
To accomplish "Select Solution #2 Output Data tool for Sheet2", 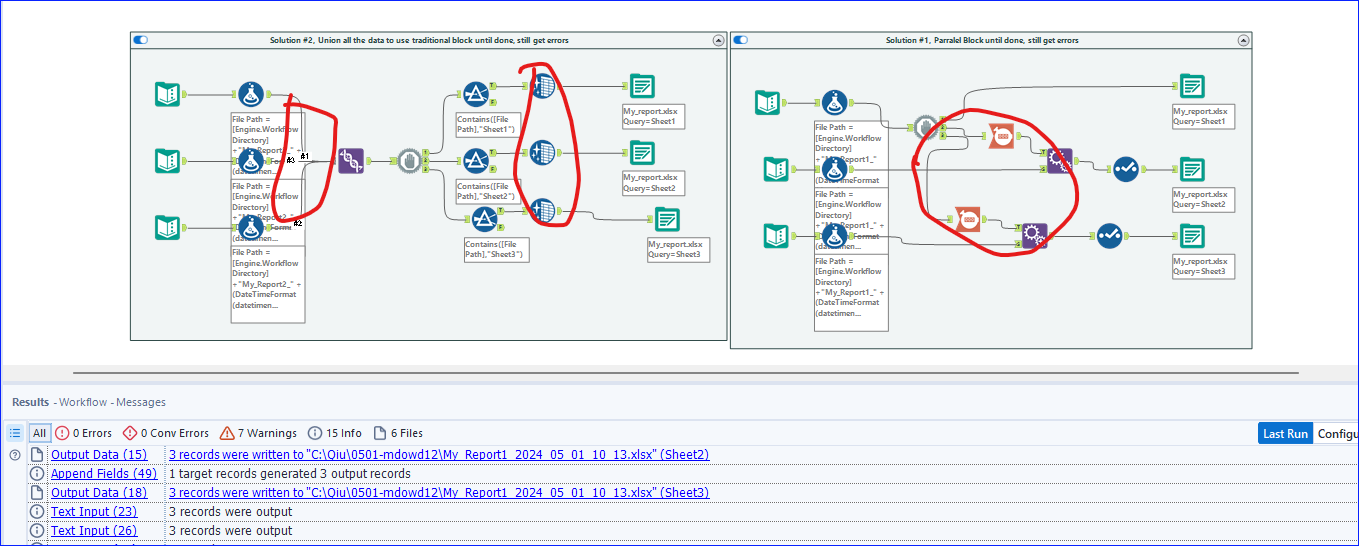I will click(642, 153).
